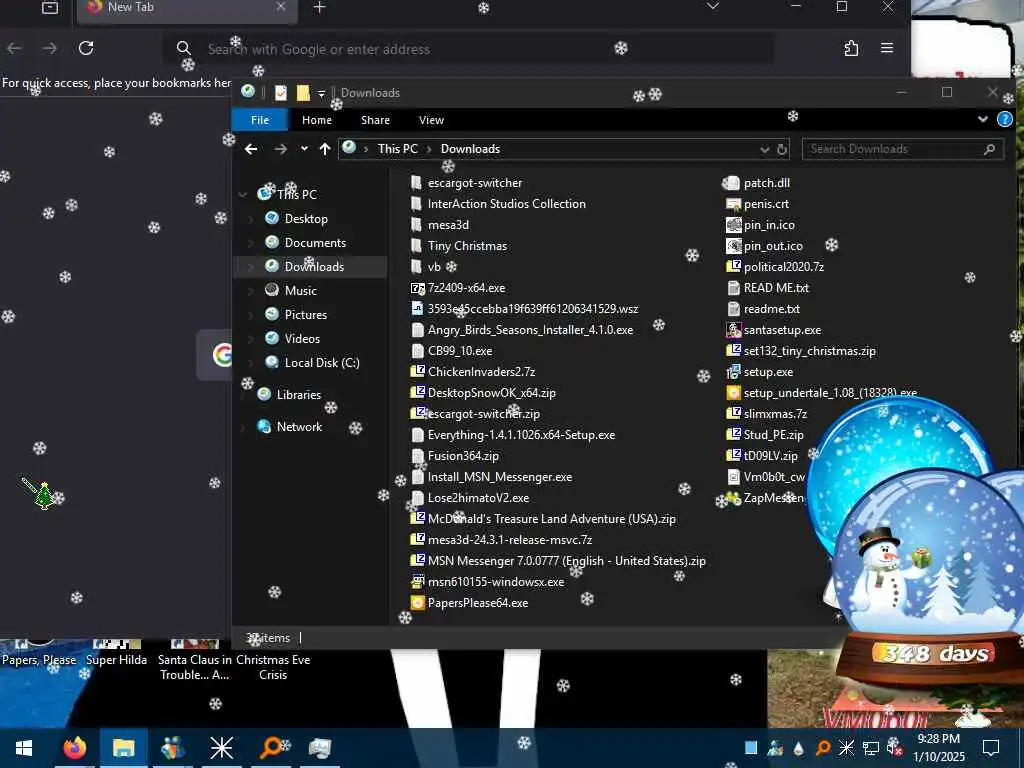The width and height of the screenshot is (1024, 768).
Task: Open the Windows Start menu
Action: pos(24,748)
